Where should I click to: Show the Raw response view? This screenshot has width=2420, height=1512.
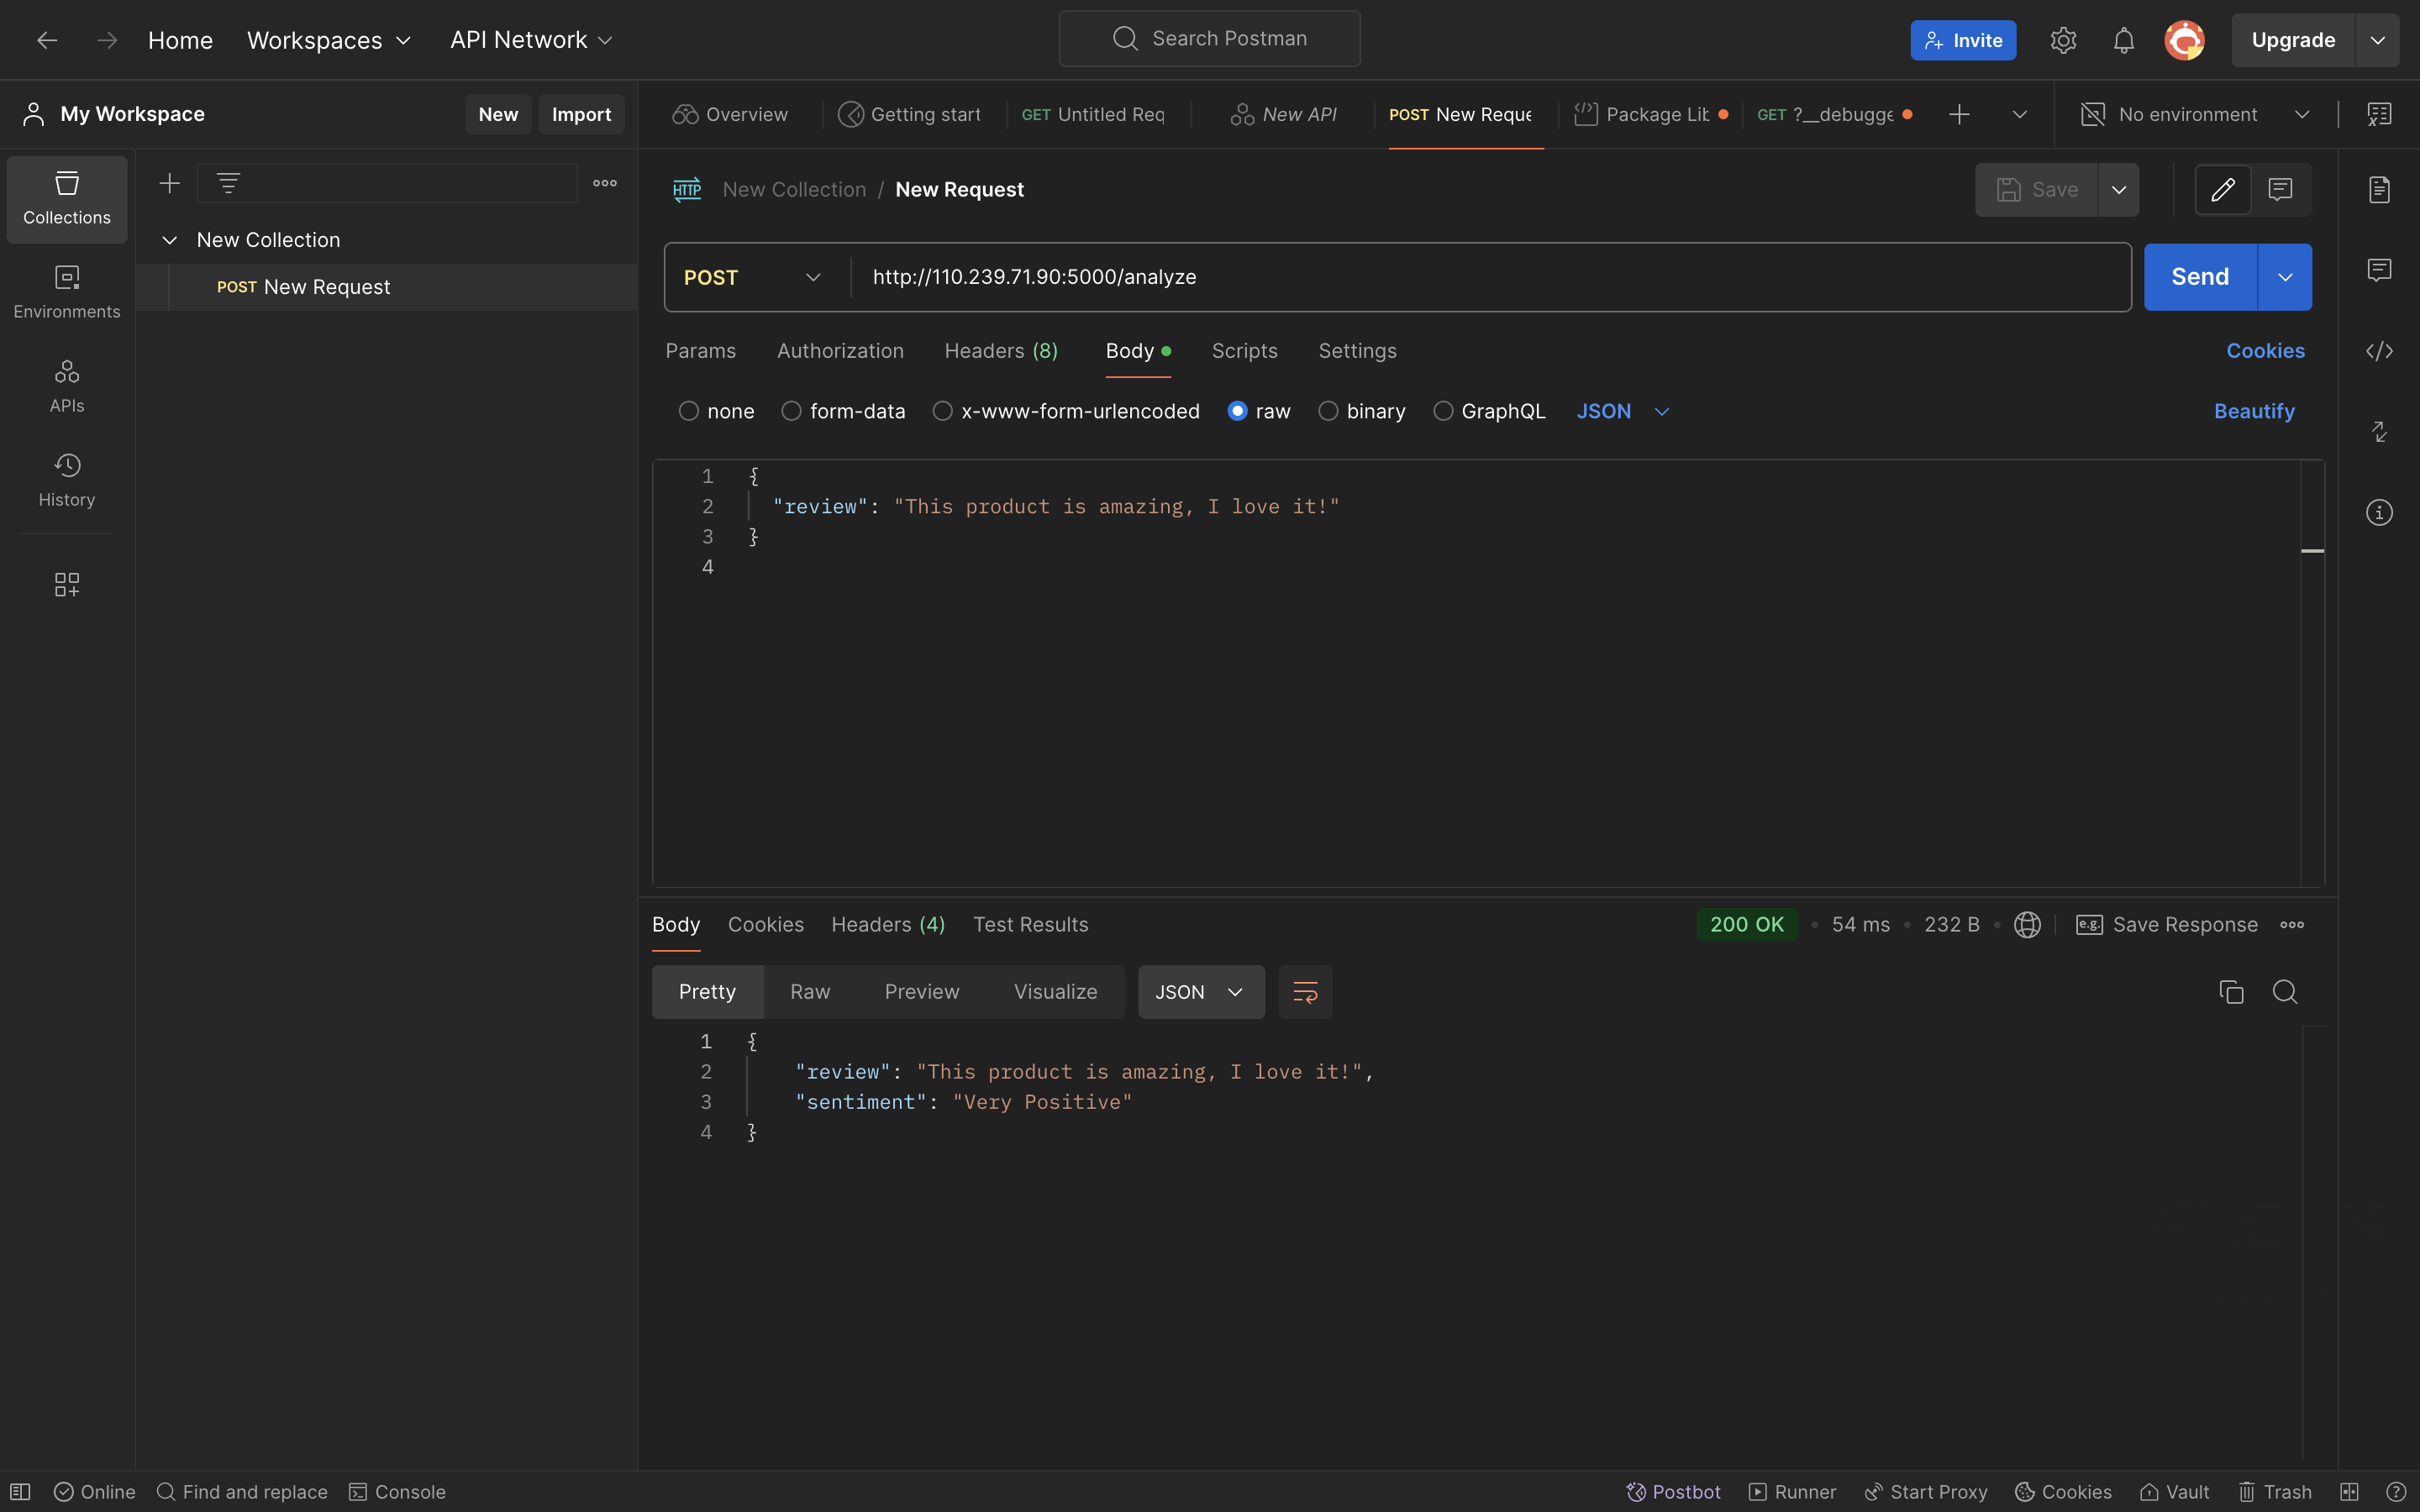click(x=810, y=991)
